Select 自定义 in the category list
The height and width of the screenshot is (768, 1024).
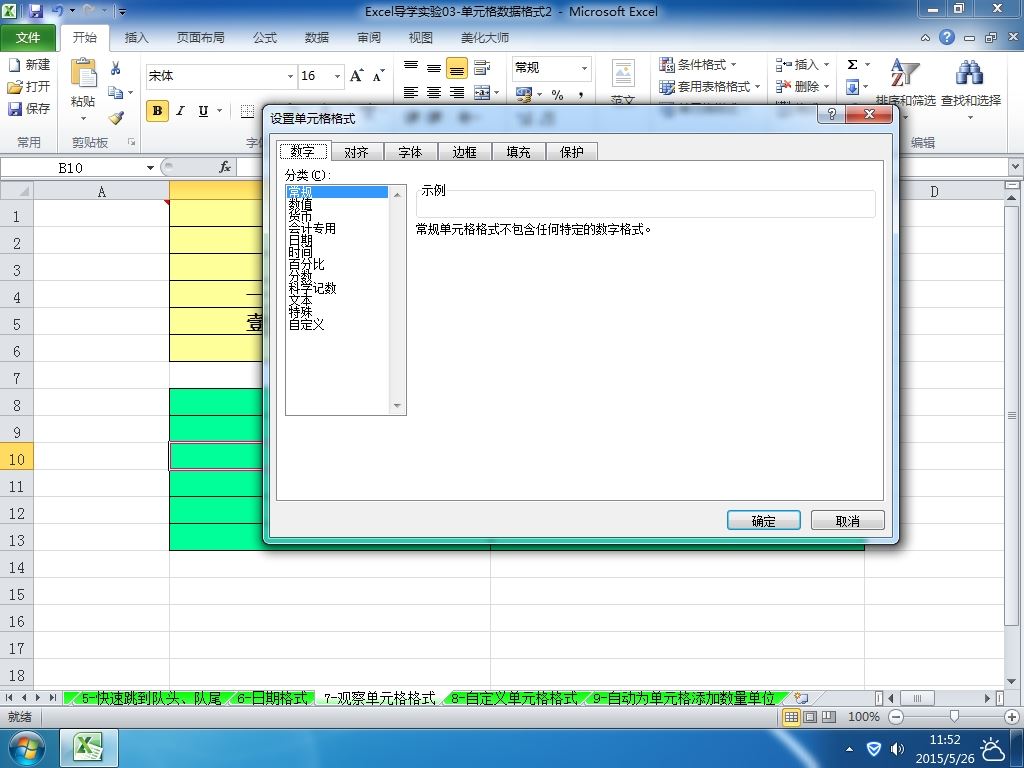(306, 324)
